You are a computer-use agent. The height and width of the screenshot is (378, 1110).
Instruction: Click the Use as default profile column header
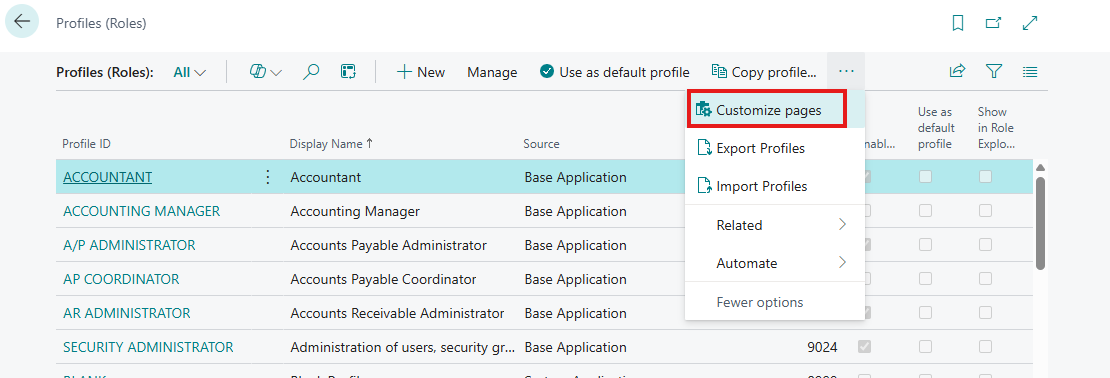pos(936,128)
